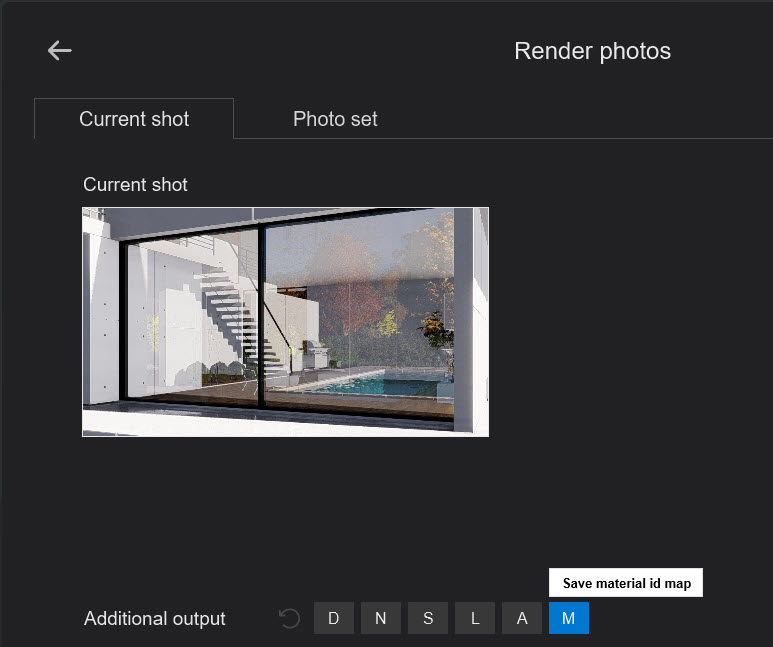773x647 pixels.
Task: Click the Save material id map tooltip
Action: 626,583
